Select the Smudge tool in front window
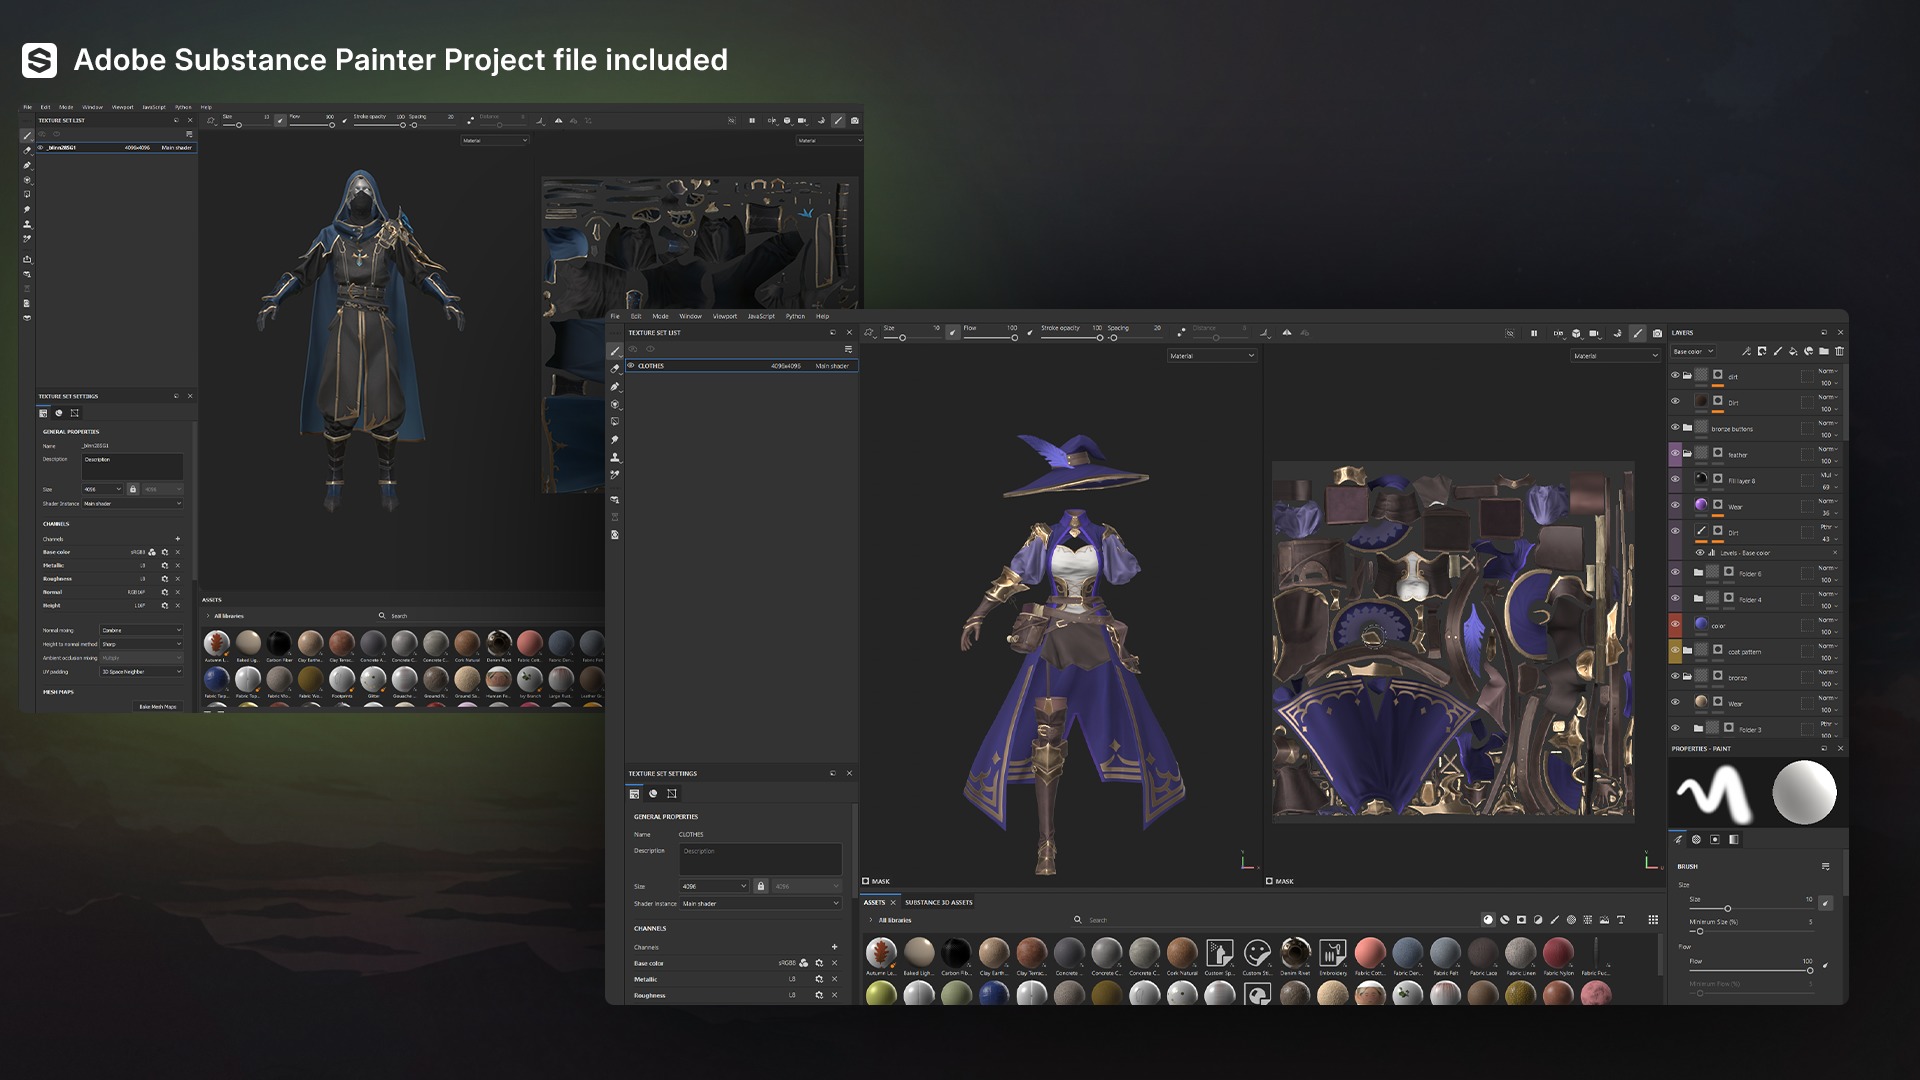This screenshot has height=1080, width=1920. click(615, 440)
